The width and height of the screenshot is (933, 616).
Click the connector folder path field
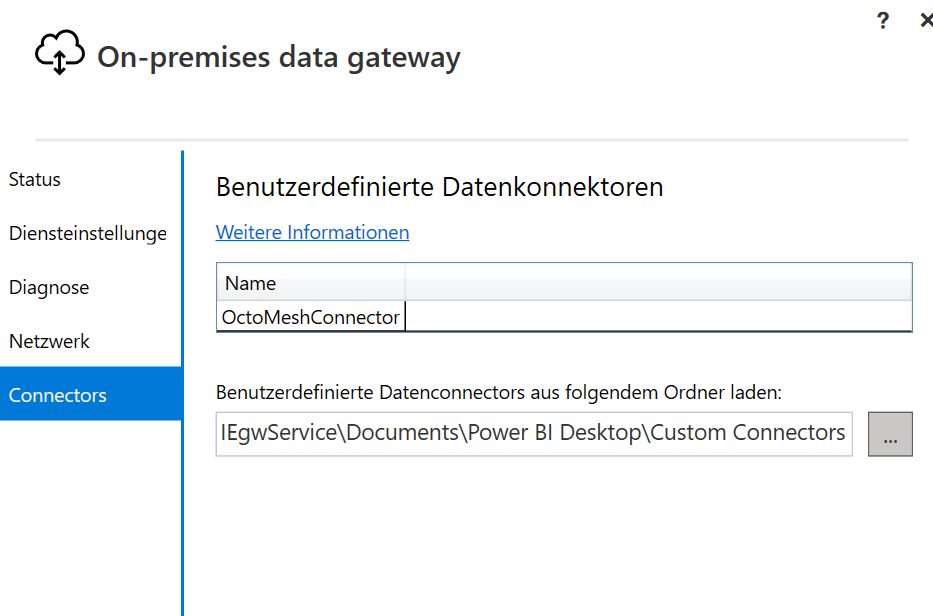(530, 433)
